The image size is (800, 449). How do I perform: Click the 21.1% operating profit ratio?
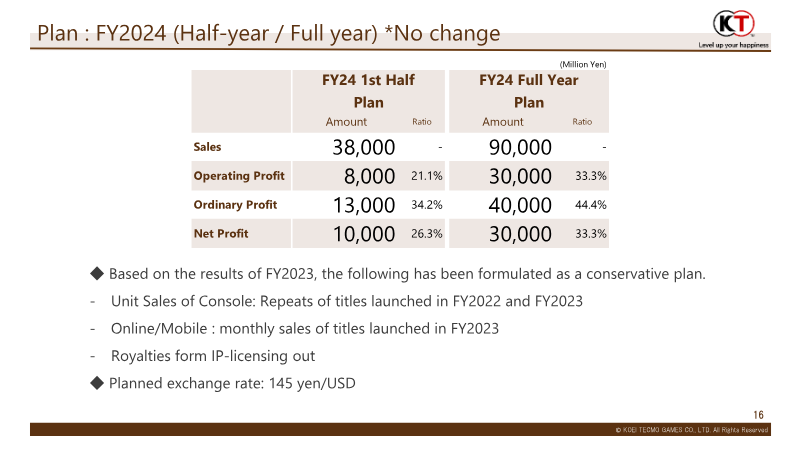pos(427,176)
